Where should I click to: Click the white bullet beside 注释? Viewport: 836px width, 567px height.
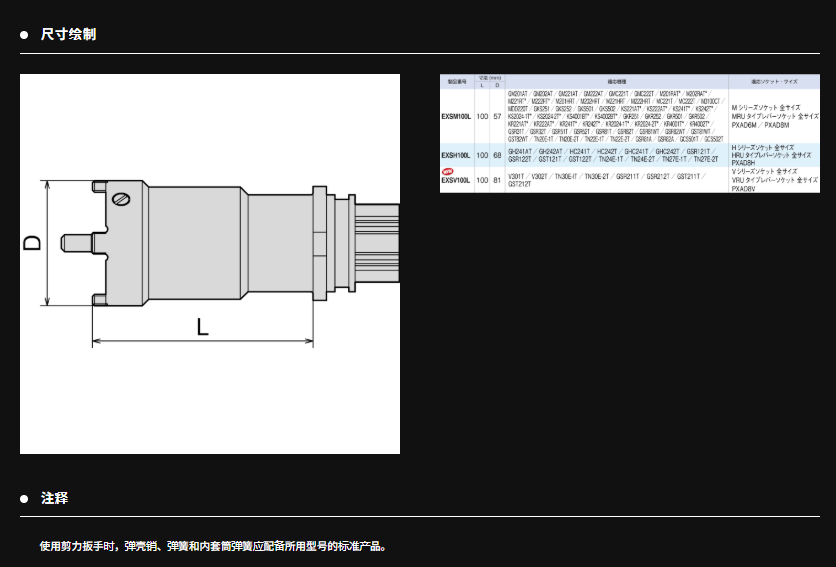pos(24,498)
